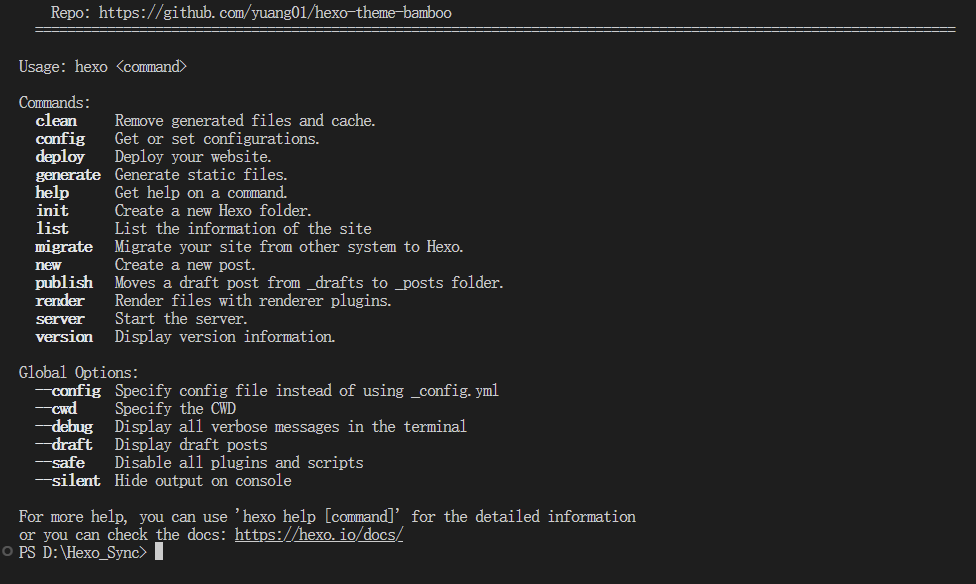Click the "--safe" global option
Viewport: 976px width, 584px height.
point(60,463)
